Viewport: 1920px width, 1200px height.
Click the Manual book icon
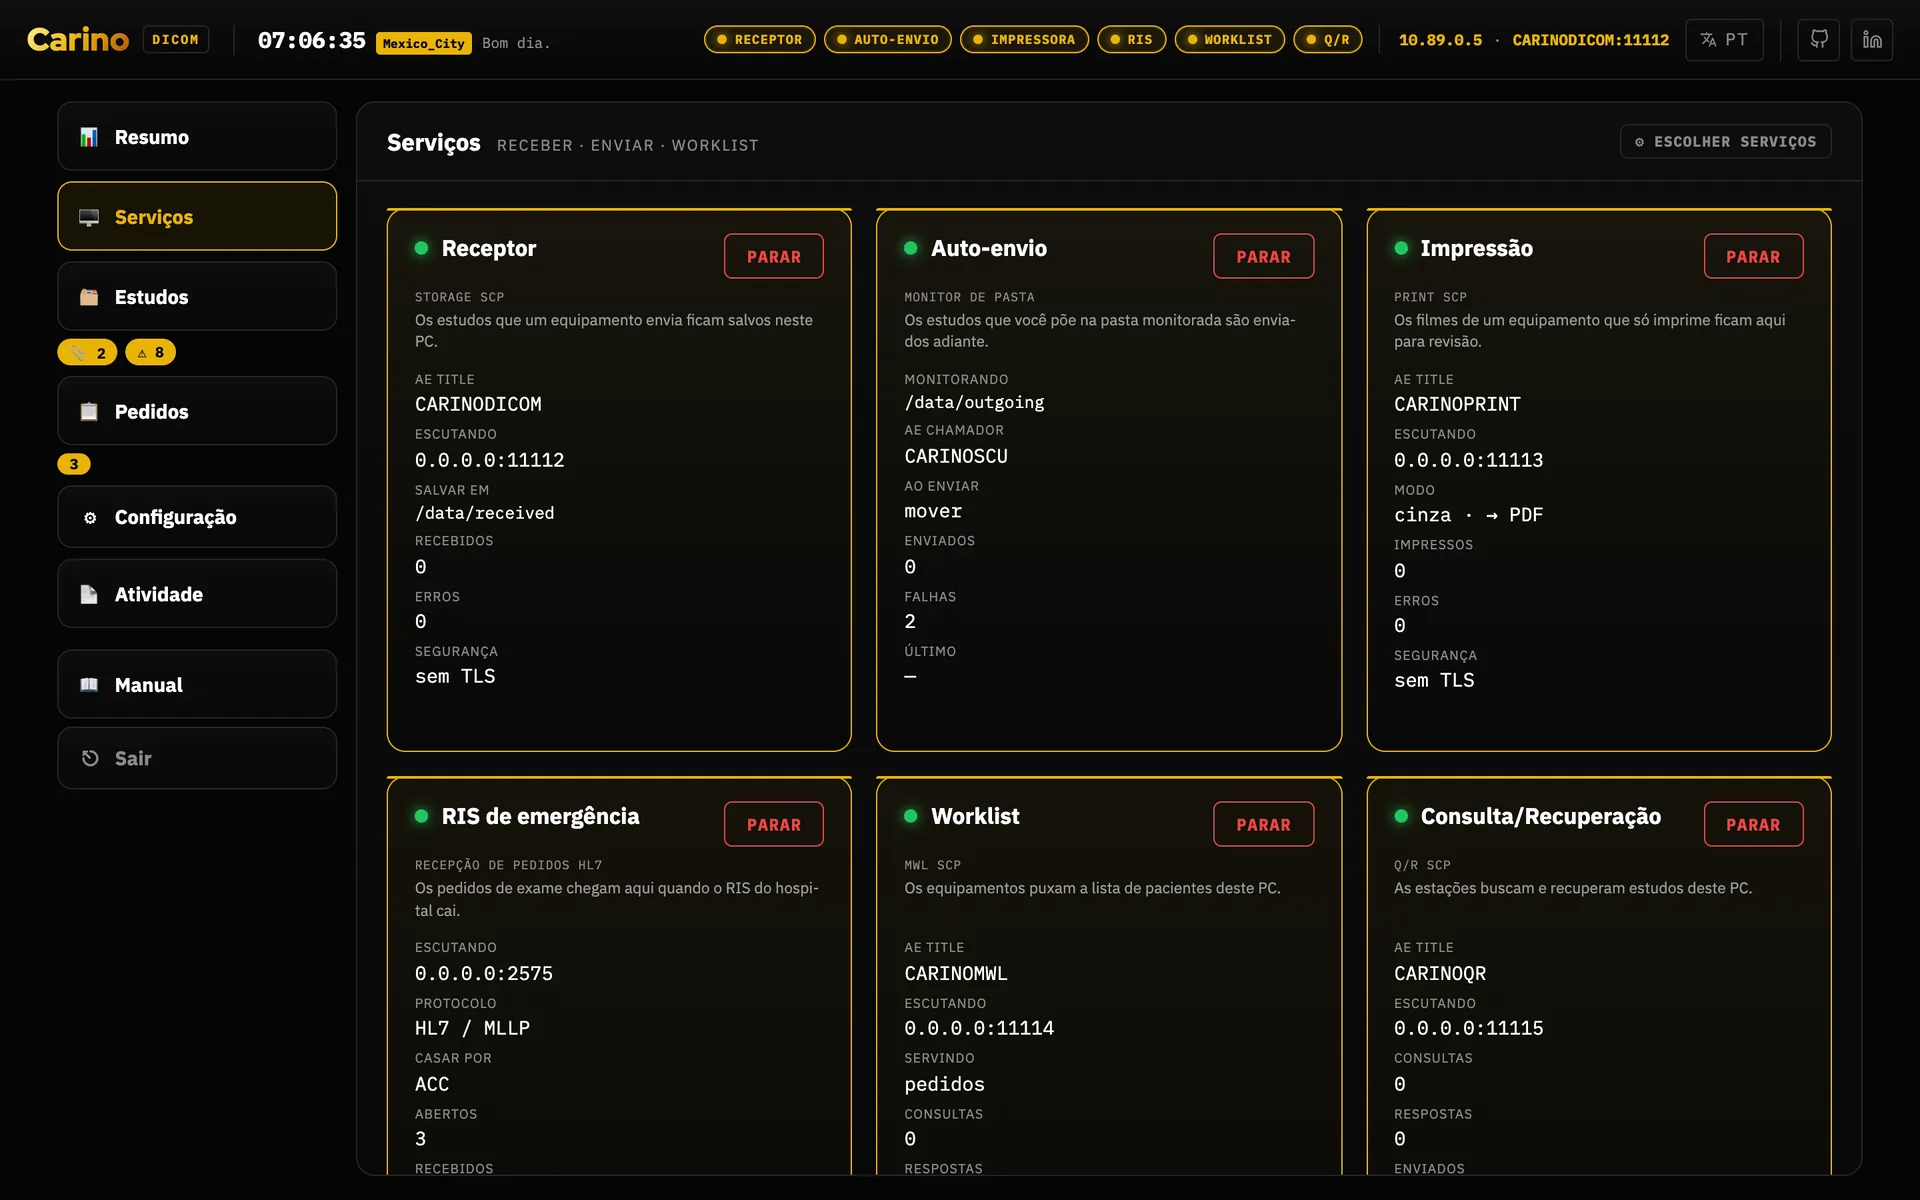click(89, 685)
